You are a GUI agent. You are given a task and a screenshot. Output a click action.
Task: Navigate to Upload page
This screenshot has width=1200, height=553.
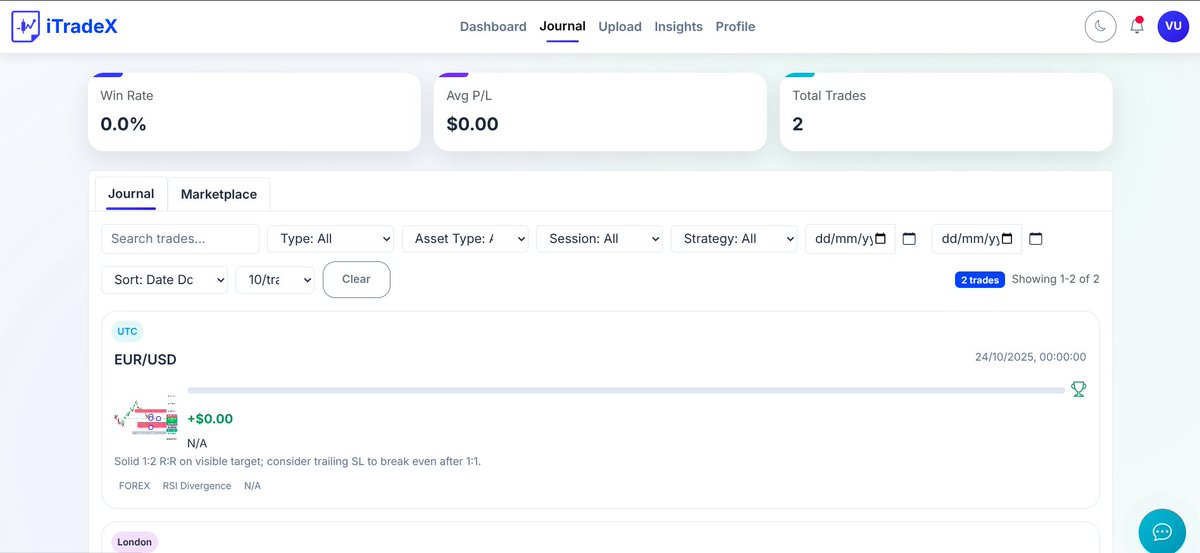620,27
